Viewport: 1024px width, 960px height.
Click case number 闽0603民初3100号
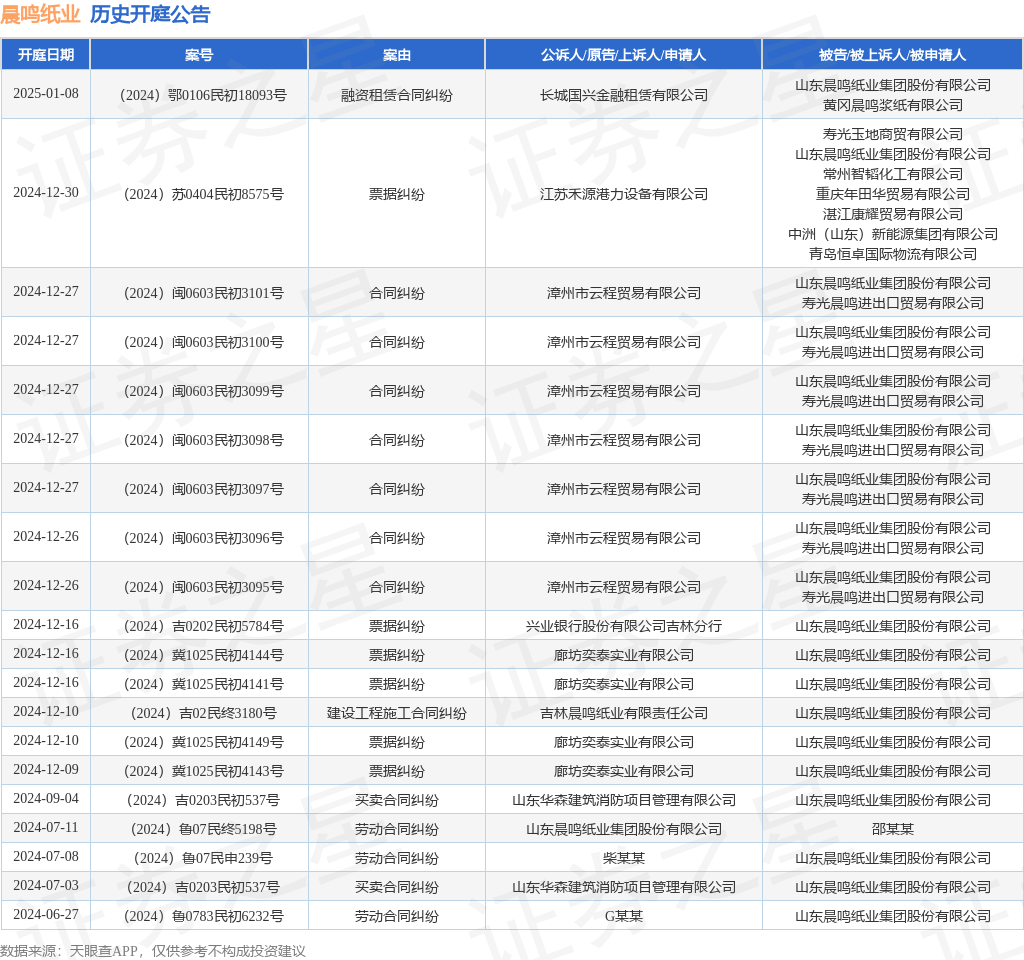(x=203, y=342)
